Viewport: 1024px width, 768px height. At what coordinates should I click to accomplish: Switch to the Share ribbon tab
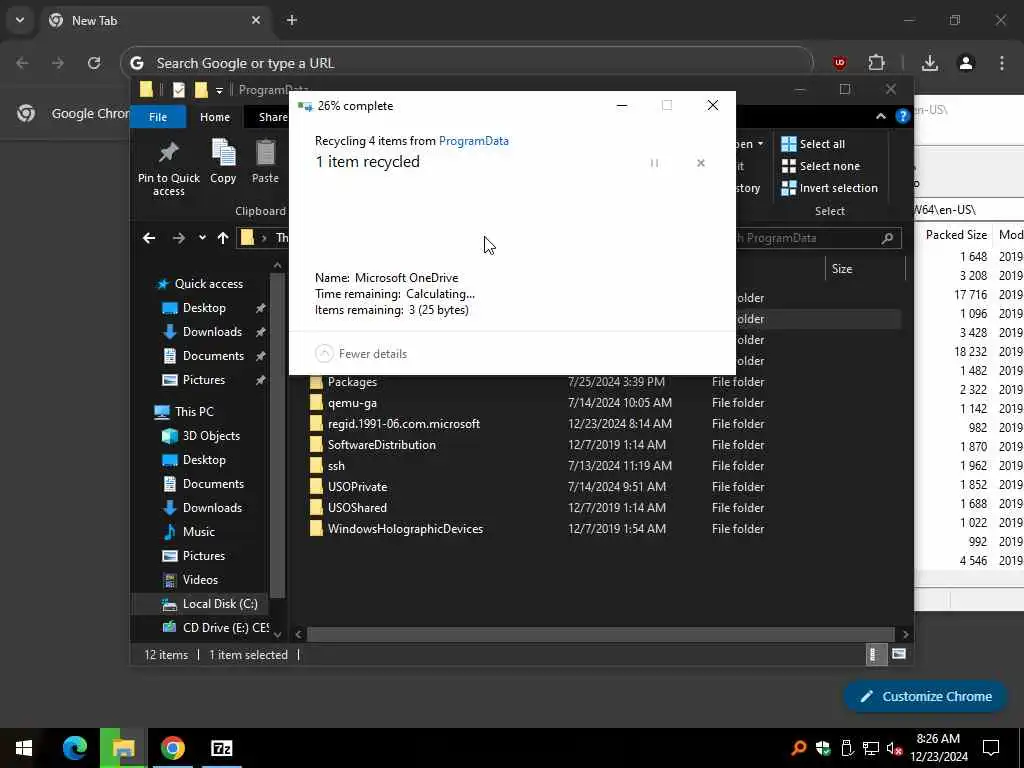pyautogui.click(x=271, y=117)
